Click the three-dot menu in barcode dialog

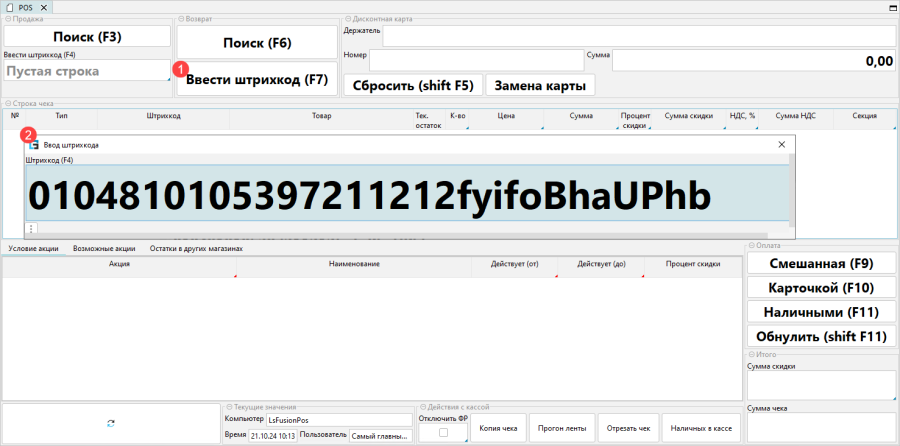31,229
